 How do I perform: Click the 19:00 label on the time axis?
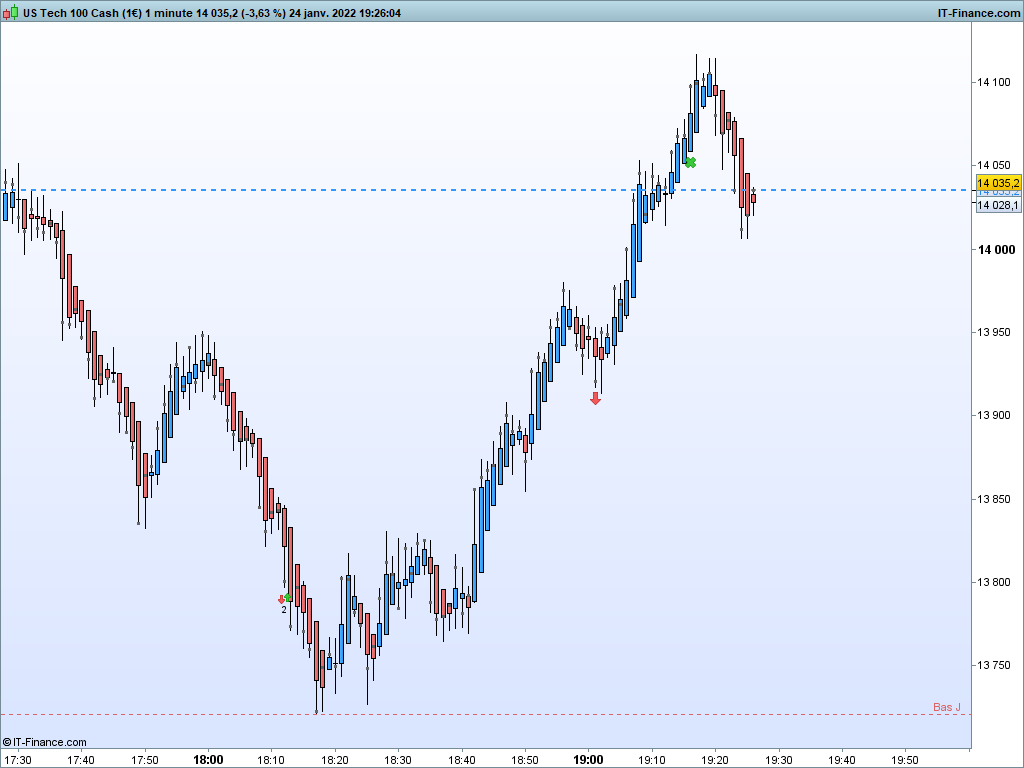click(x=588, y=760)
